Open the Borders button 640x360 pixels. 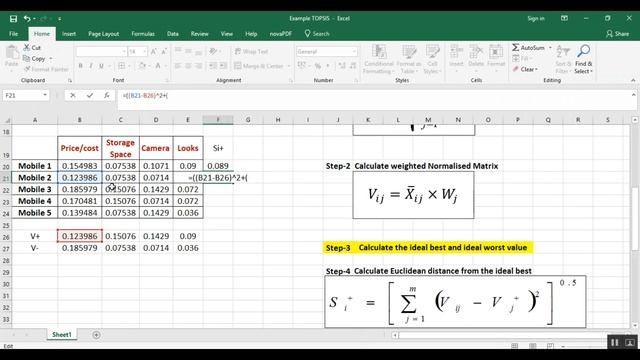coord(122,66)
